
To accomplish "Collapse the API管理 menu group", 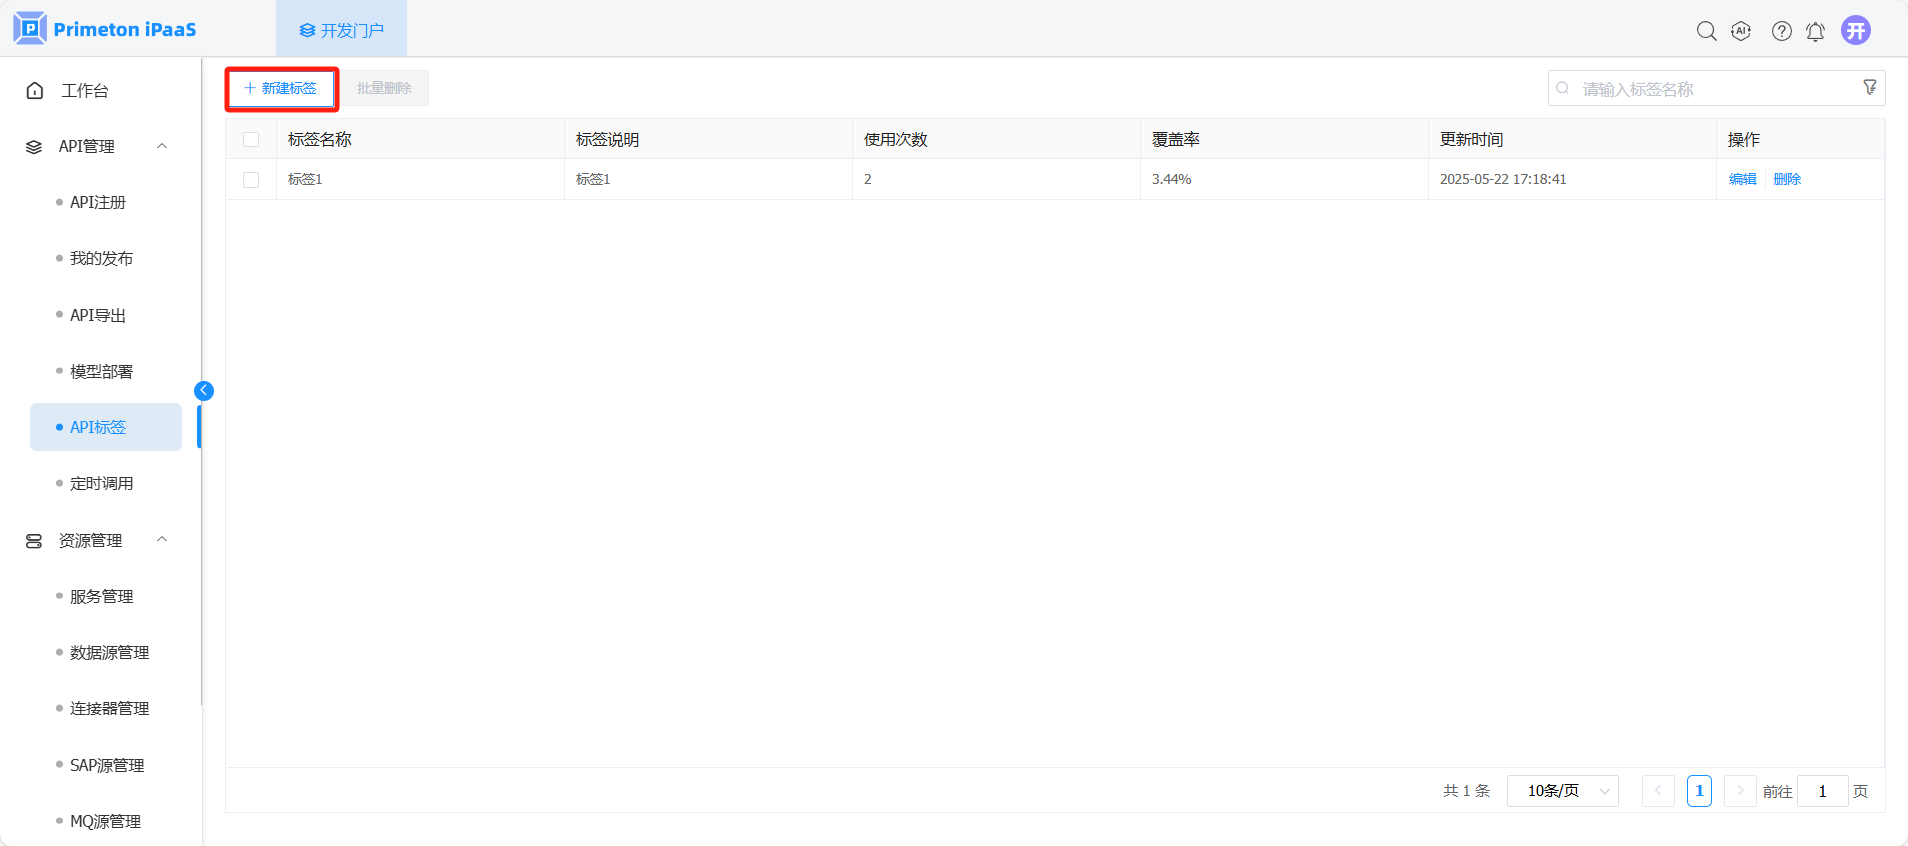I will pyautogui.click(x=162, y=146).
